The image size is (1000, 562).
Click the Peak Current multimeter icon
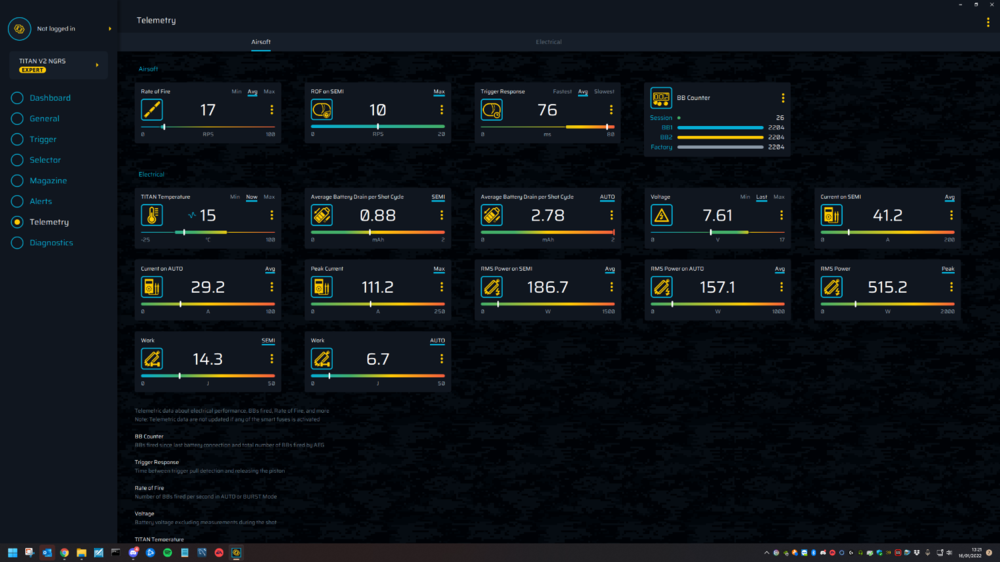(x=322, y=287)
